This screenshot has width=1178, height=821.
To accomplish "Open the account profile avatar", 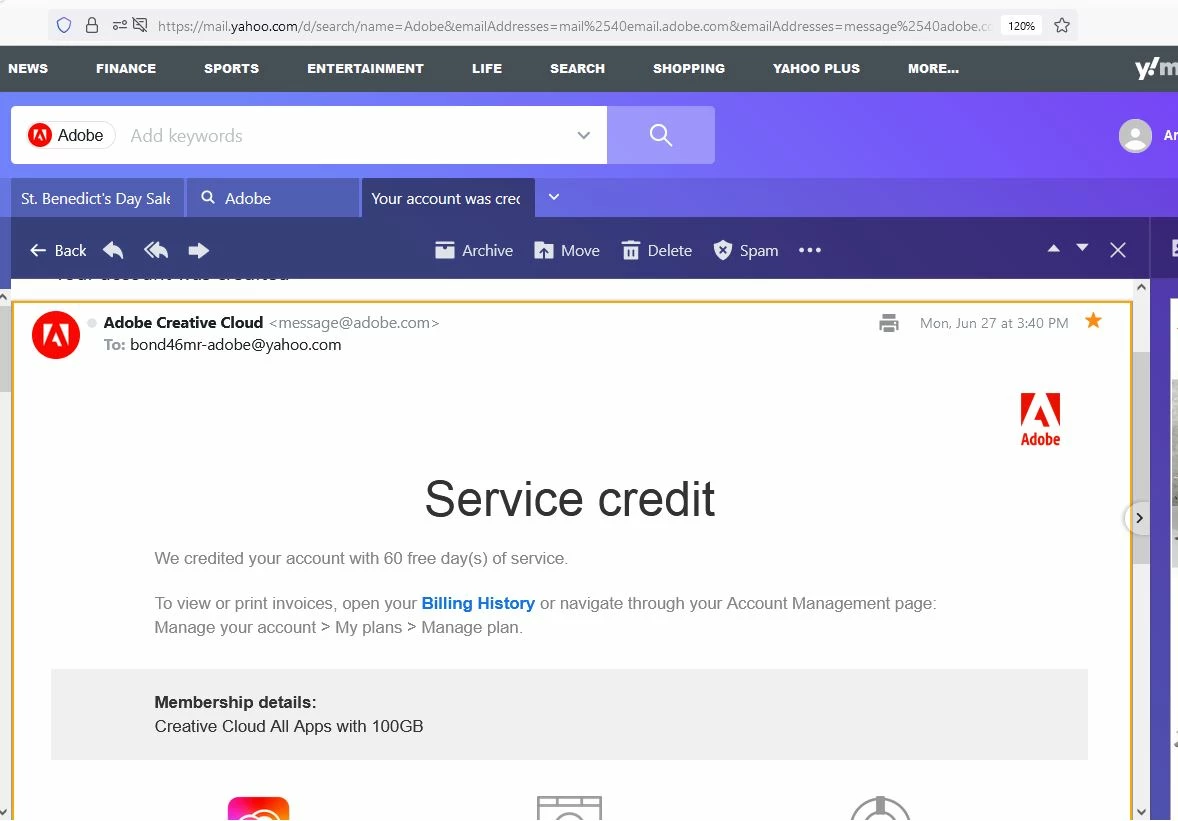I will 1134,136.
